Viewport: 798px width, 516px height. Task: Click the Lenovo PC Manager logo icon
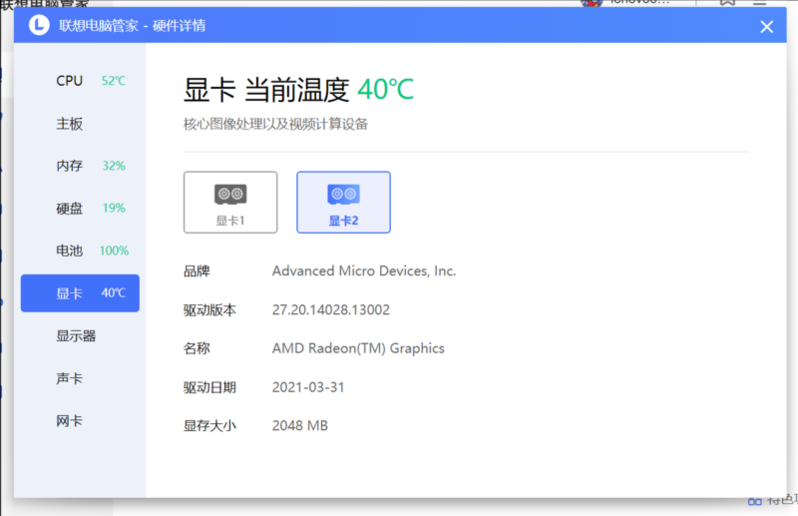click(x=38, y=26)
